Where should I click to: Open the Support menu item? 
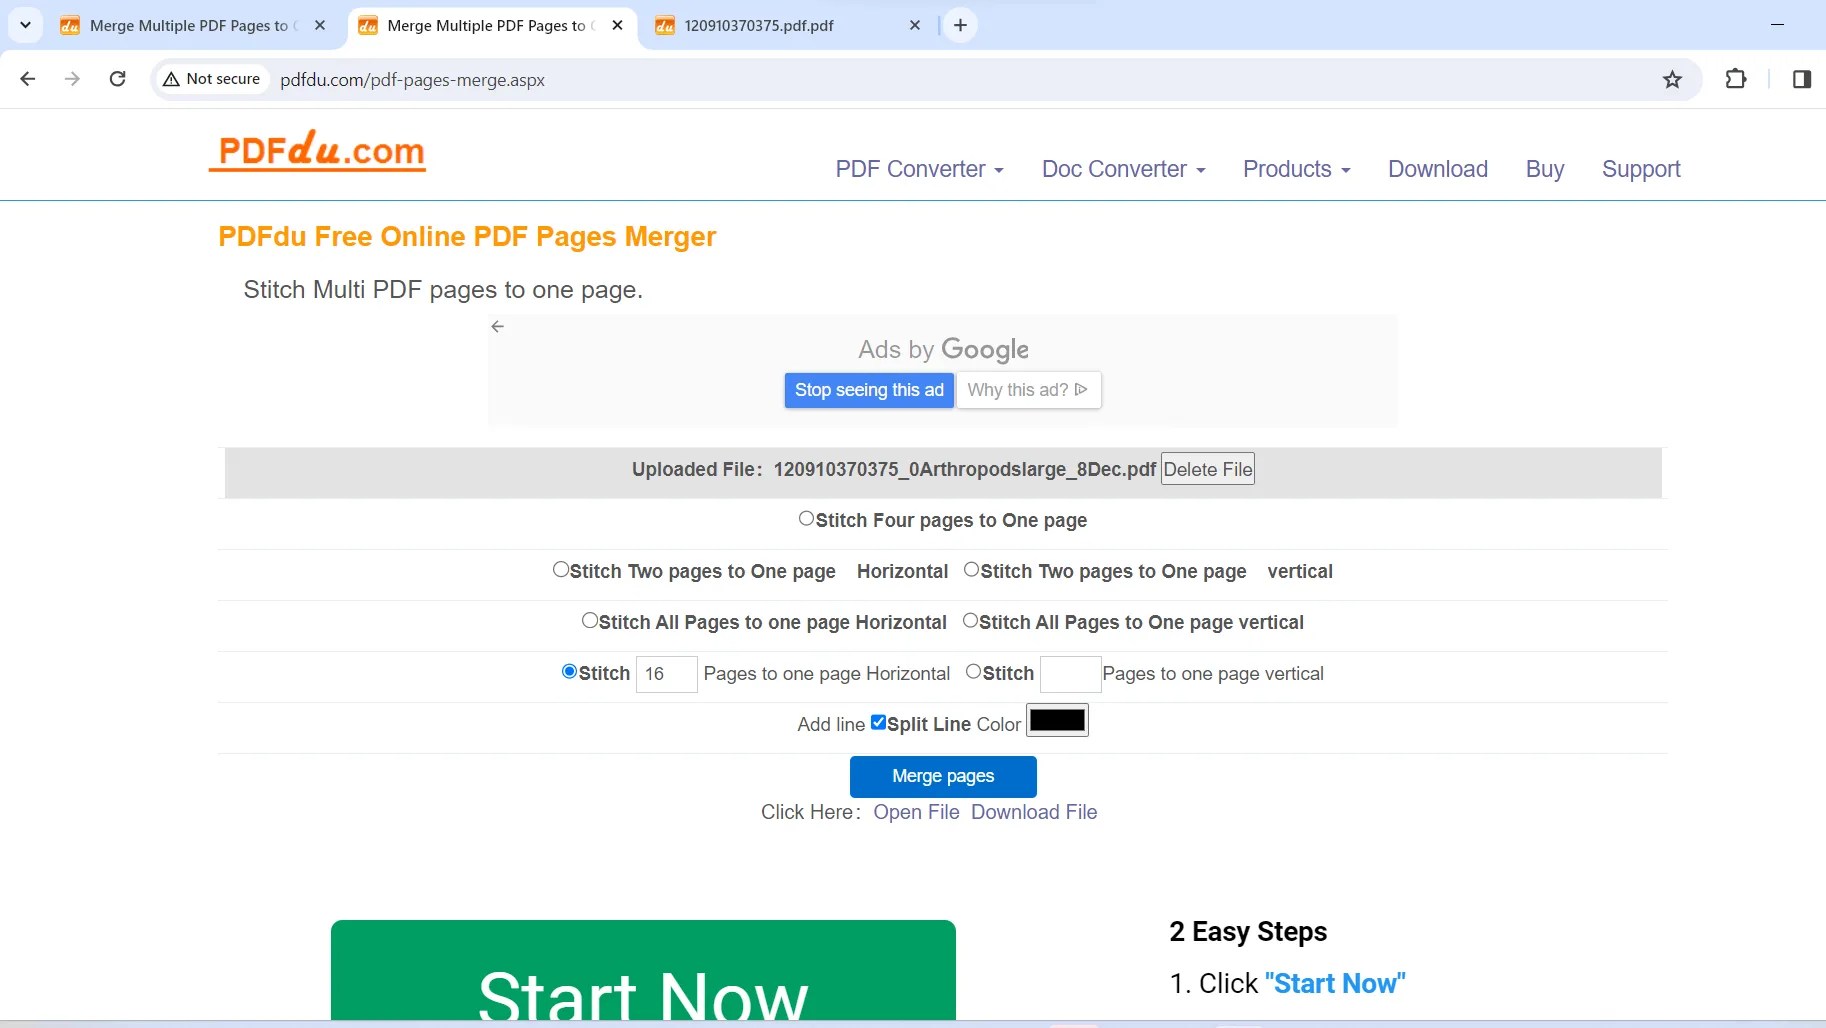coord(1640,169)
